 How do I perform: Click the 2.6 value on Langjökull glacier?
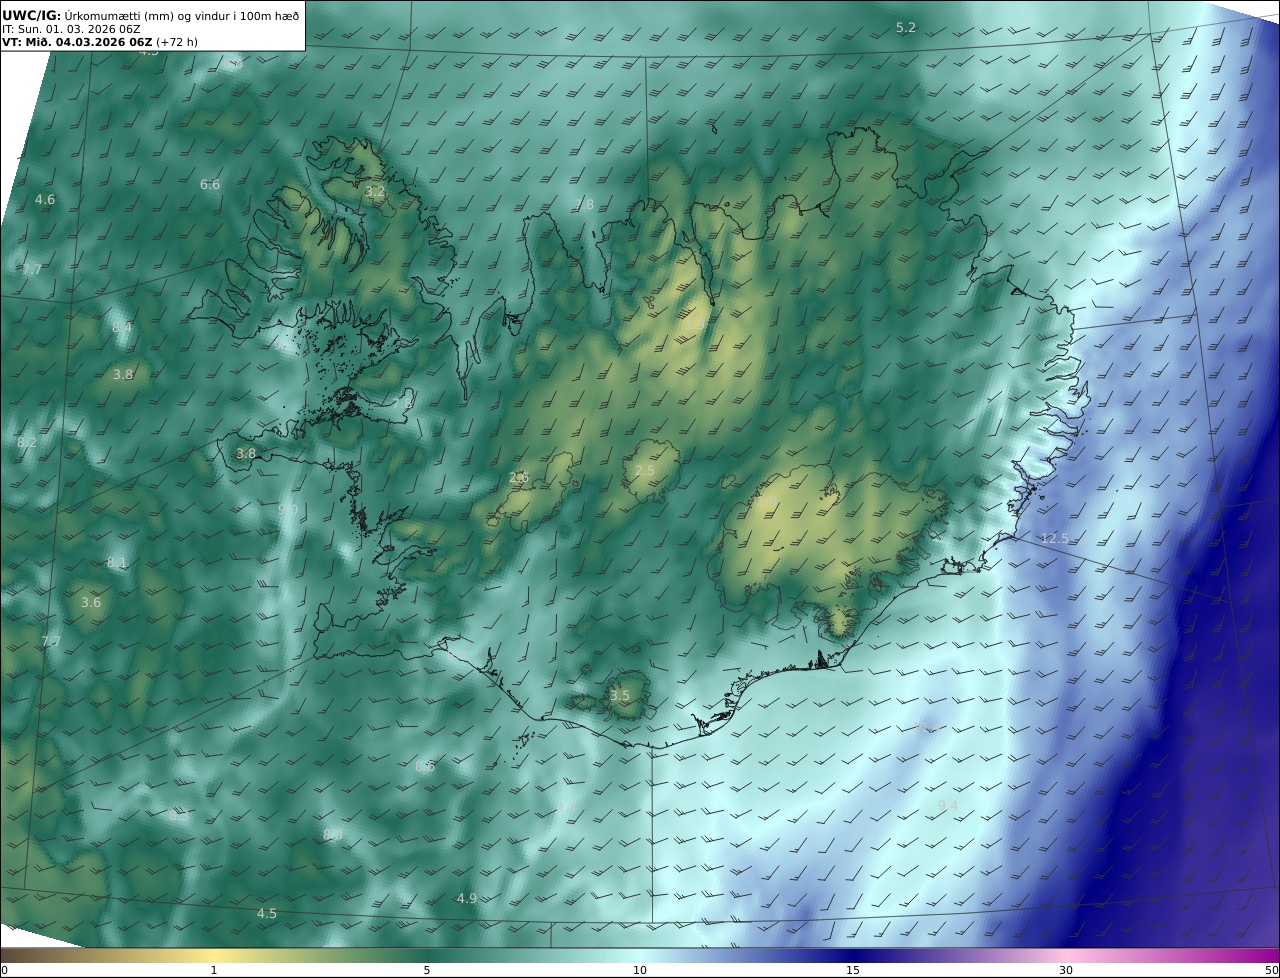[519, 478]
